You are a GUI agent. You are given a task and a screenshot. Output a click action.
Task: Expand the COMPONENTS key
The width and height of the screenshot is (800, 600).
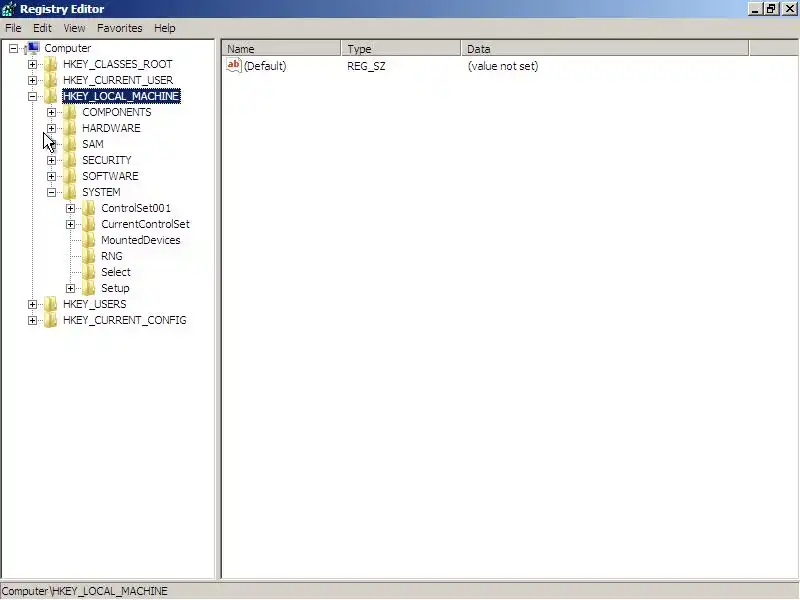[51, 112]
